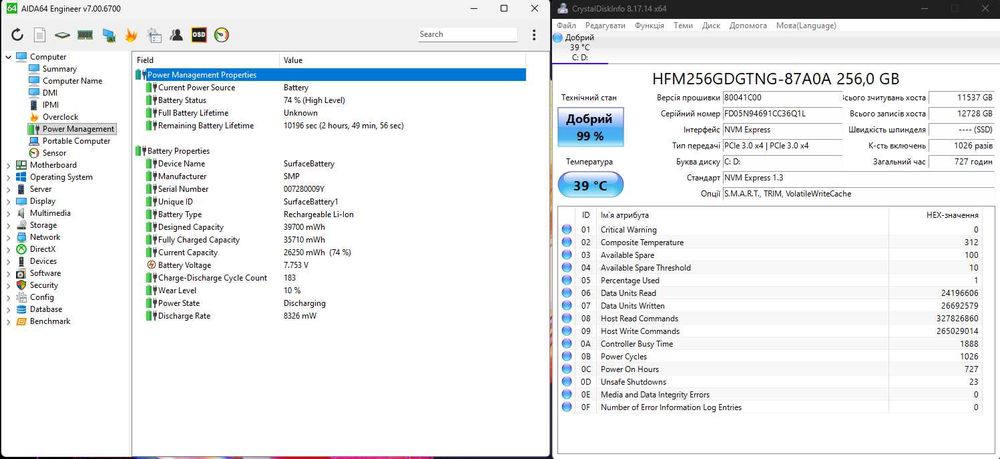Open the CPU chip tool in AIDA64 toolbar
The height and width of the screenshot is (459, 1000).
[x=62, y=34]
